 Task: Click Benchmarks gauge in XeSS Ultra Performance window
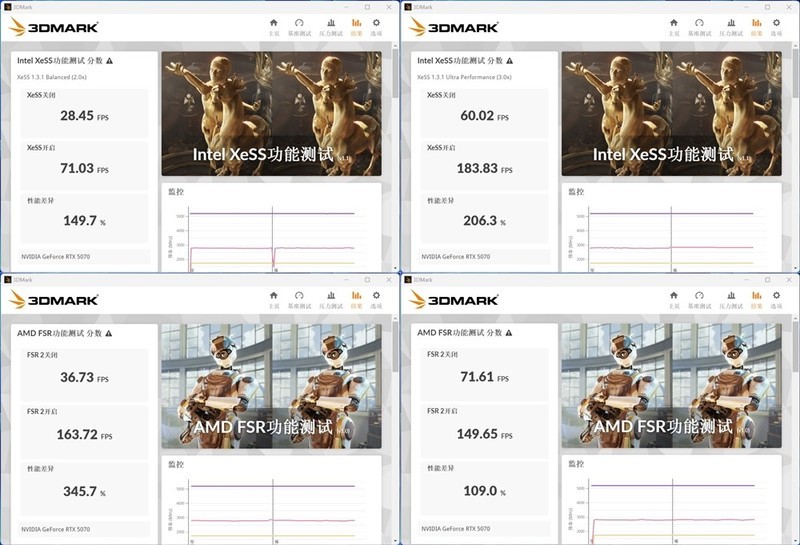tap(699, 23)
